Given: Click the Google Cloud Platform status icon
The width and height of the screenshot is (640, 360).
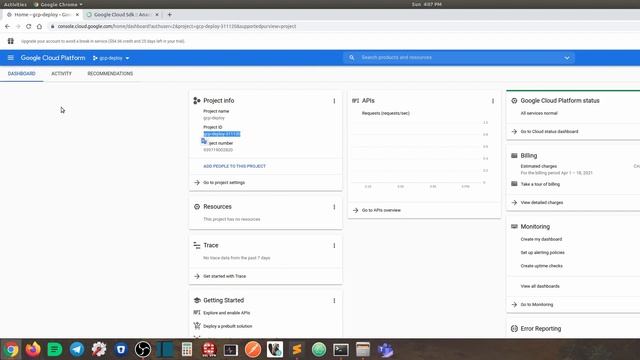Looking at the screenshot, I should click(x=514, y=100).
